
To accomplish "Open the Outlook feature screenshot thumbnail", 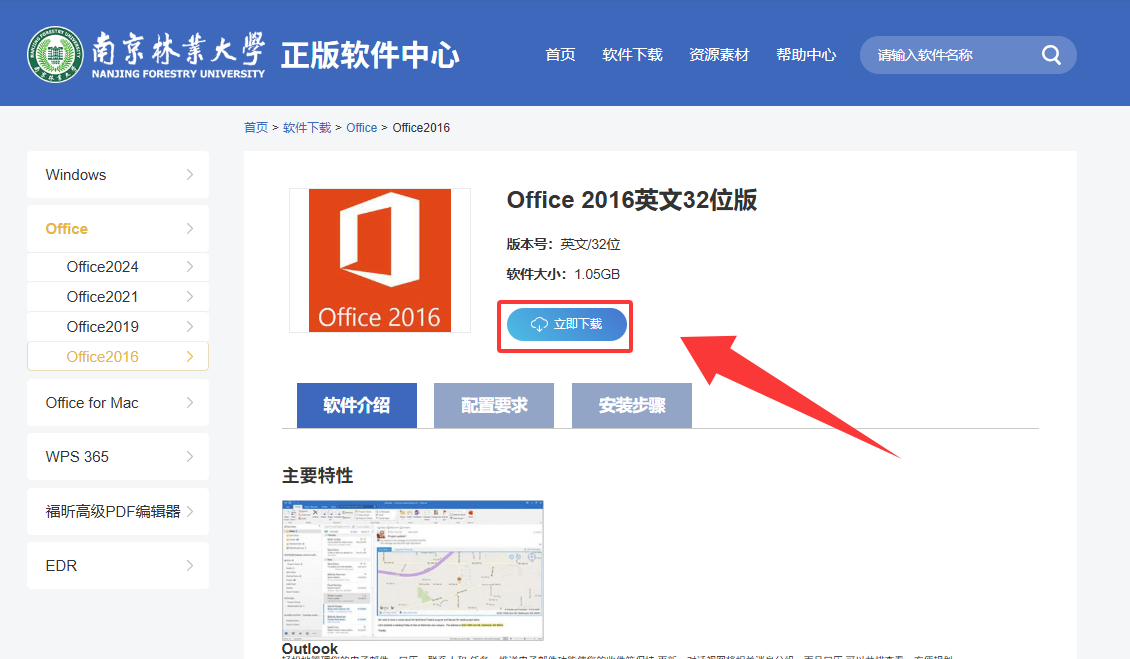I will (x=412, y=570).
